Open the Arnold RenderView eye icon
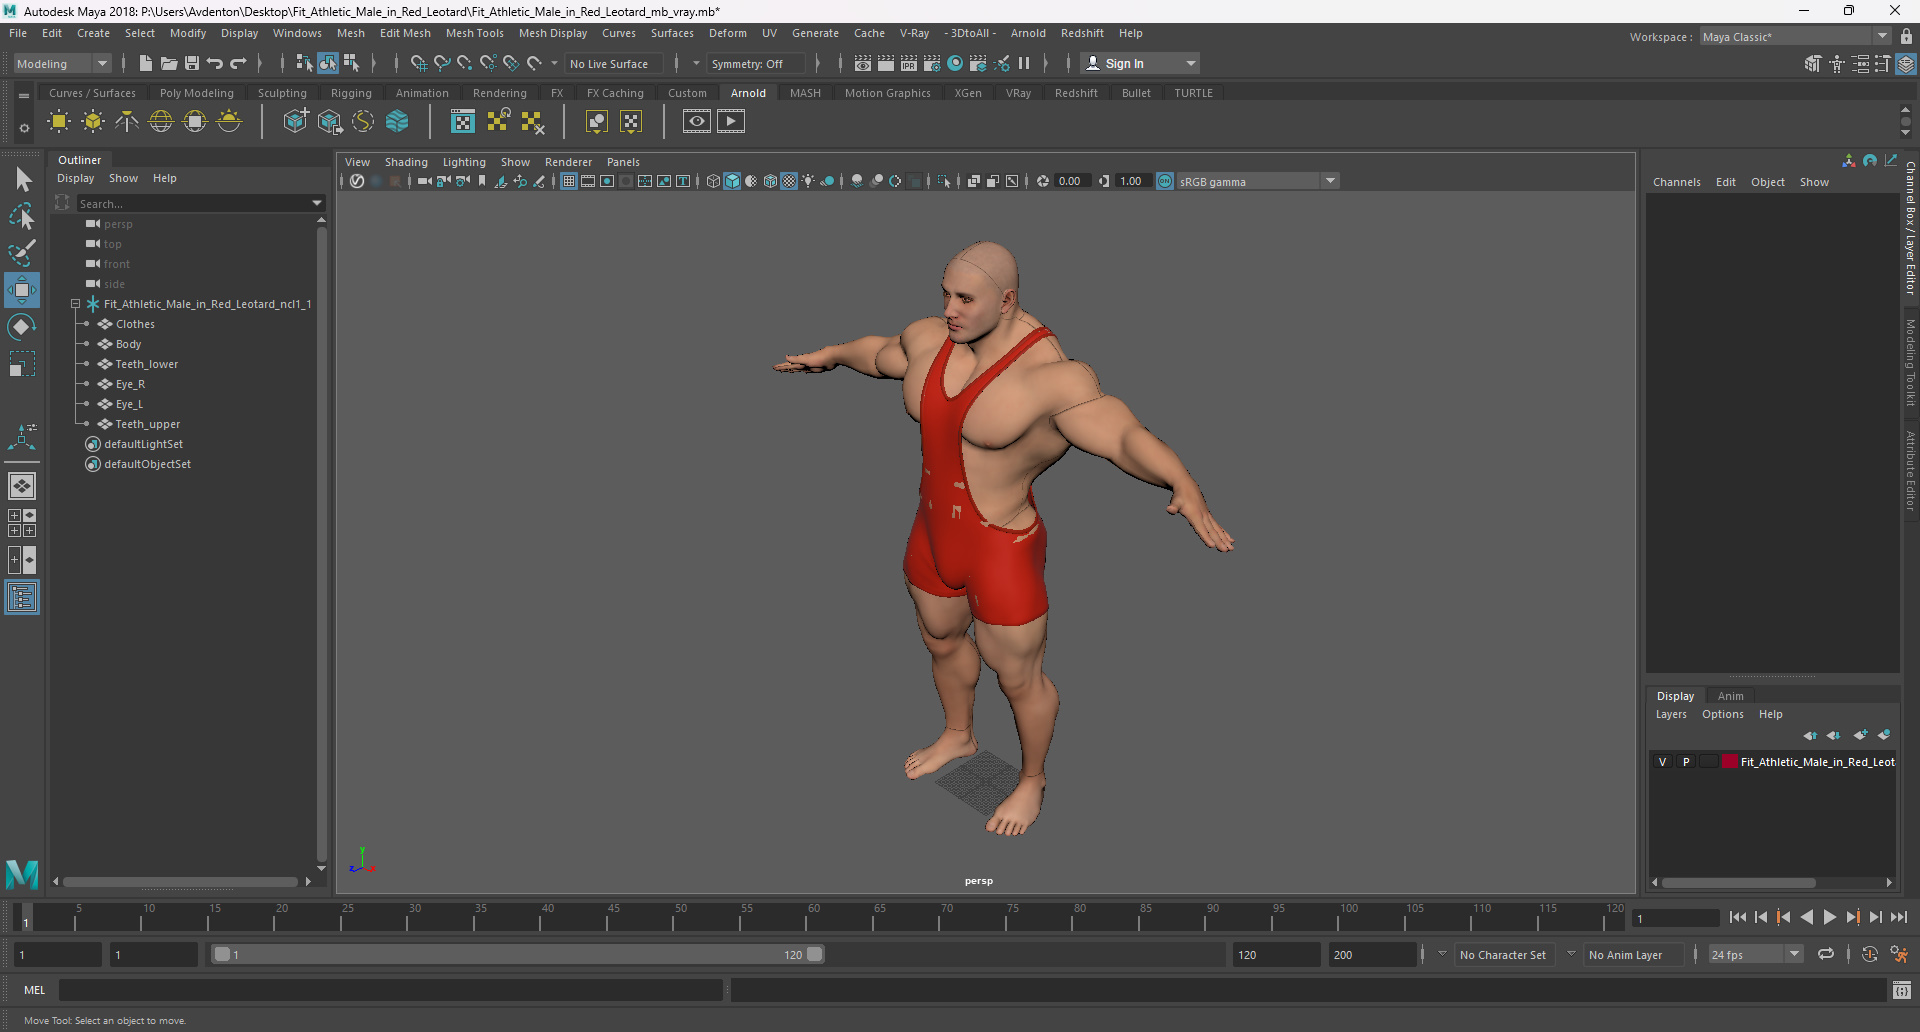This screenshot has height=1032, width=1920. 697,122
